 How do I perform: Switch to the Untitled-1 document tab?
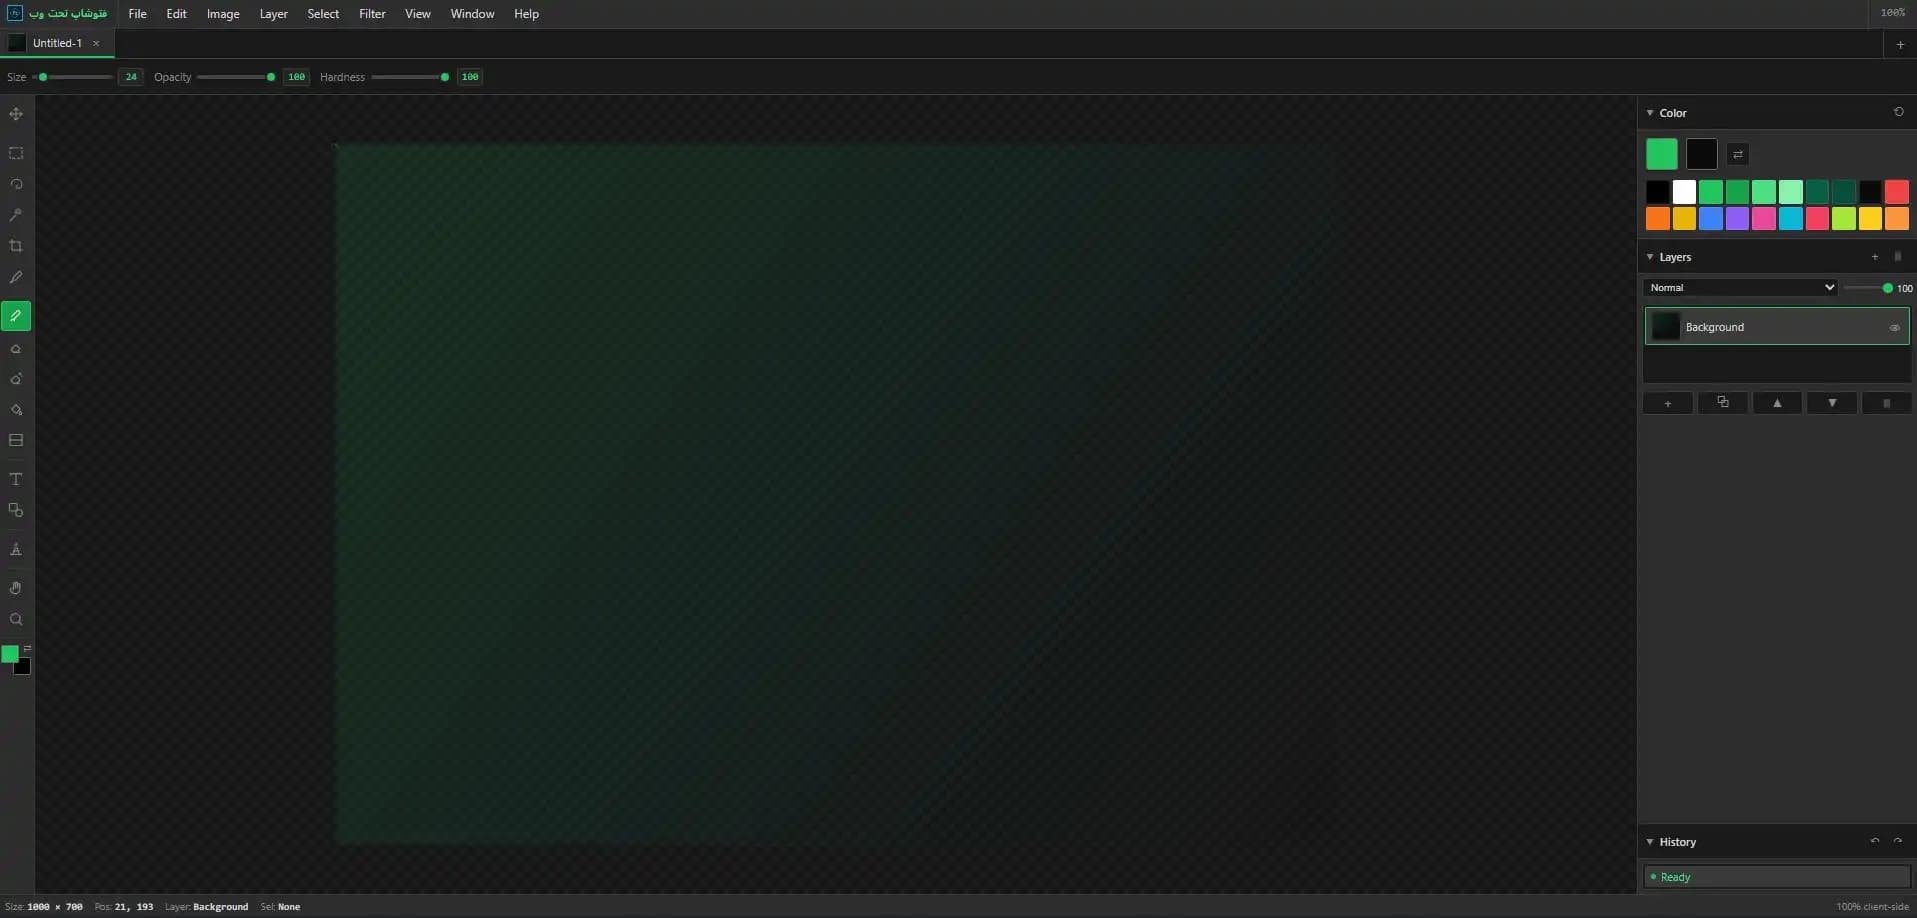point(57,43)
